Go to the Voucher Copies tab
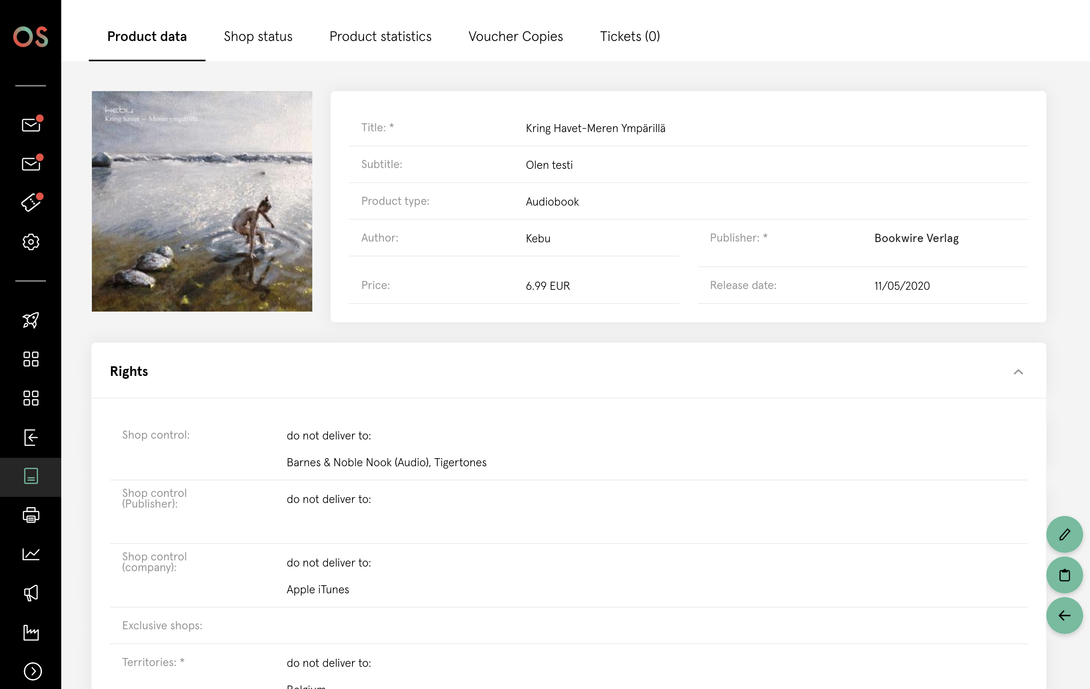 515,36
